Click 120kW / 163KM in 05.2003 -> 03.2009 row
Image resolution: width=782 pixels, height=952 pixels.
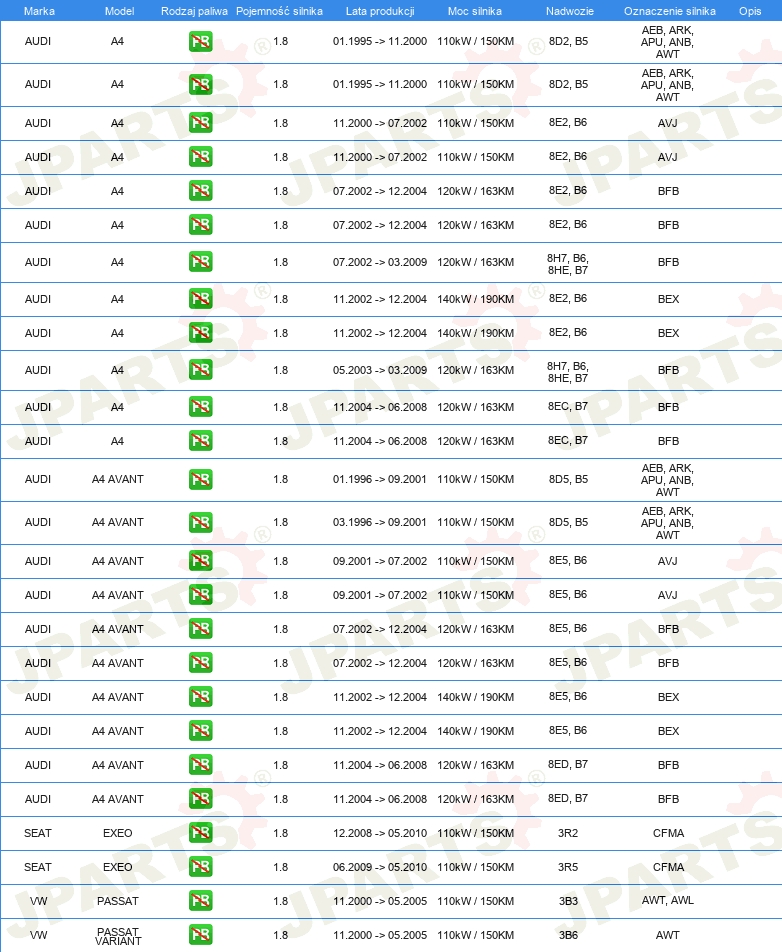click(x=475, y=370)
